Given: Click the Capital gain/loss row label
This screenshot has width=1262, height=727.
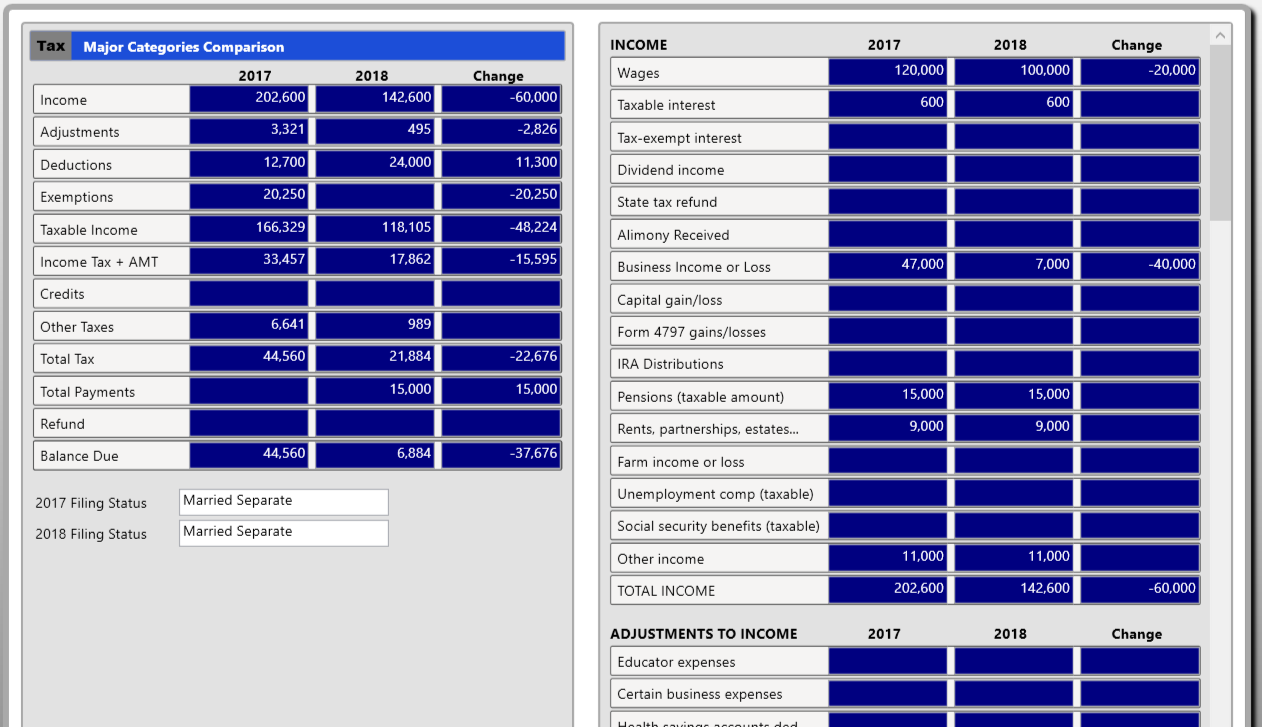Looking at the screenshot, I should click(669, 300).
